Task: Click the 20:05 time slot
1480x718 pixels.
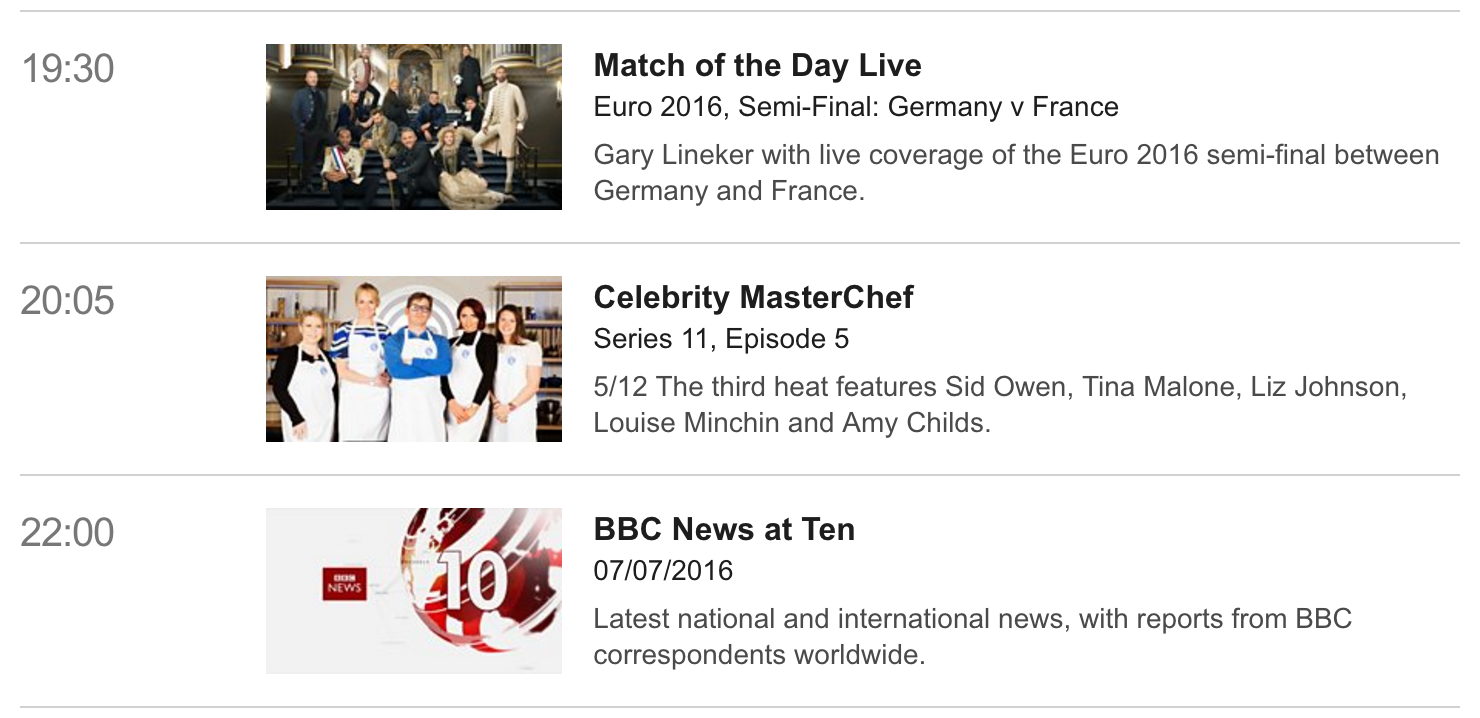Action: tap(68, 301)
